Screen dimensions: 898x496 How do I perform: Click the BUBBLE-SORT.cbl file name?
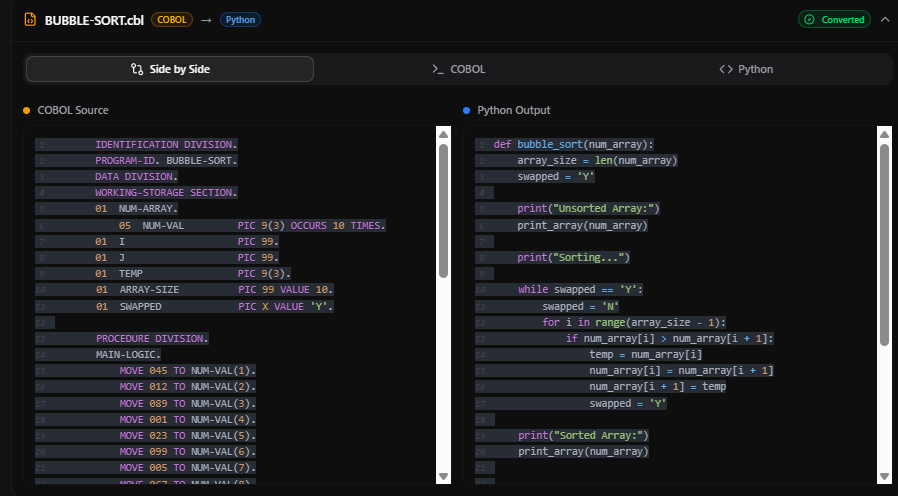point(94,20)
